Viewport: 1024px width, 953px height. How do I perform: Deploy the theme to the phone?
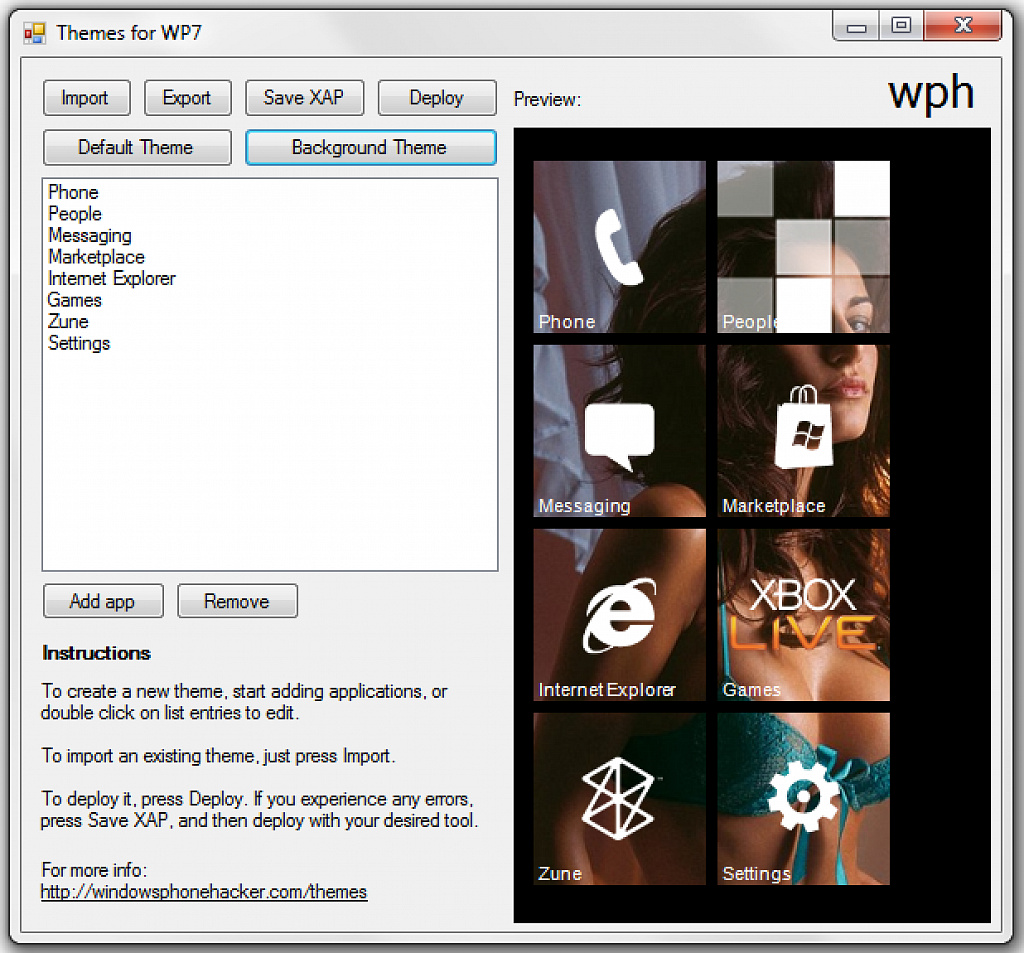click(437, 98)
